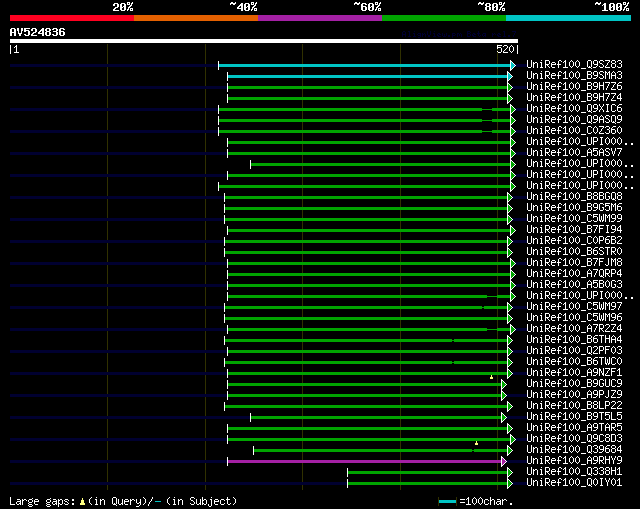The image size is (640, 509).
Task: Click the arrowhead ending the UniRef100_Q9SZ83 bar
Action: click(513, 65)
